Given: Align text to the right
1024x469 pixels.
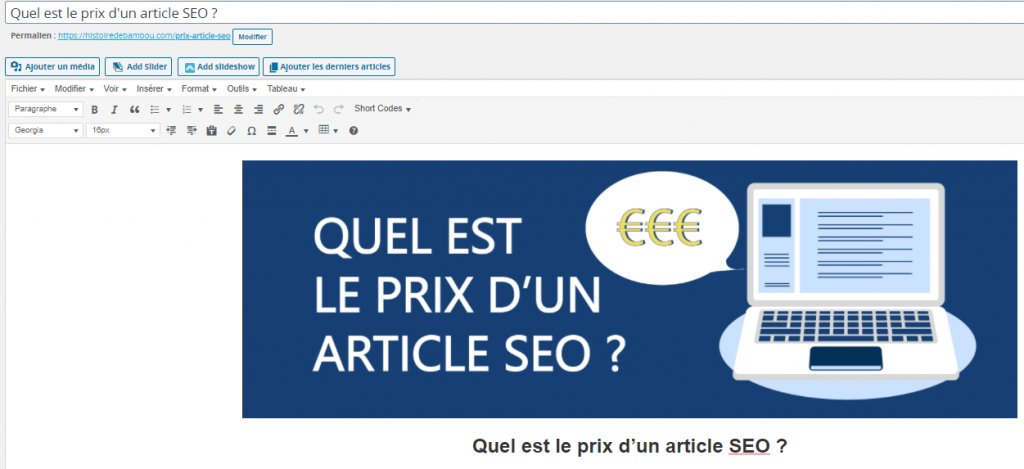Looking at the screenshot, I should [259, 110].
